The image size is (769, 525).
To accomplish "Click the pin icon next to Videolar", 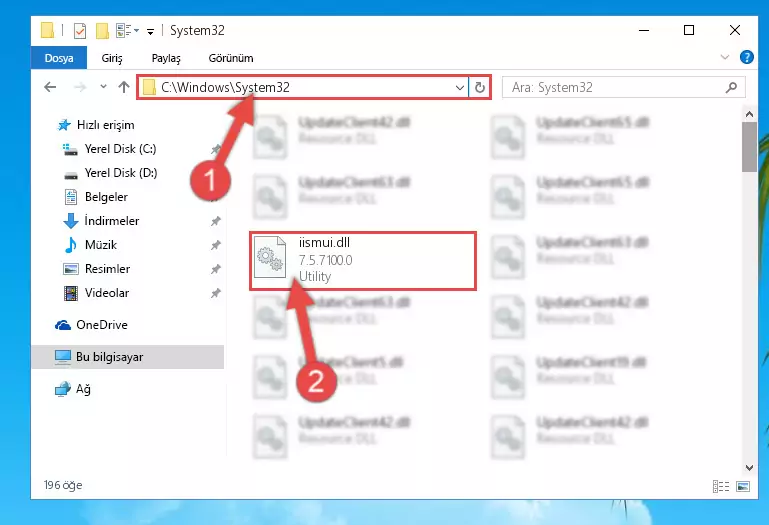I will (215, 293).
